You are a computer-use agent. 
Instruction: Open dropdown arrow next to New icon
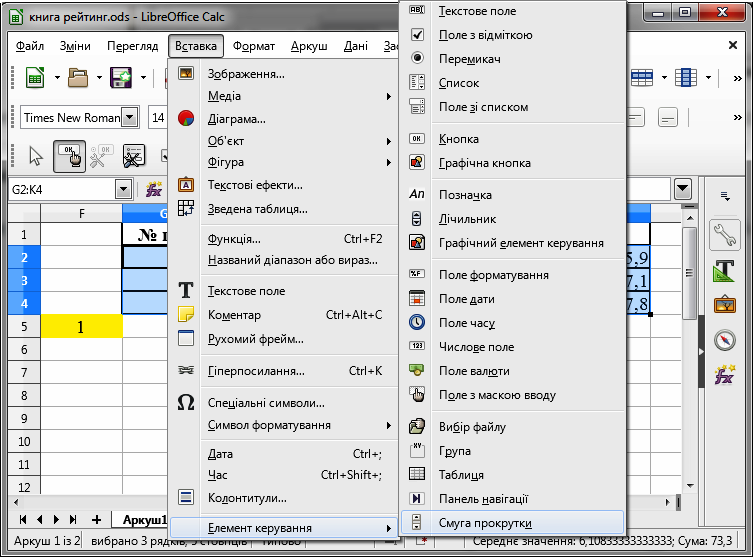(57, 77)
